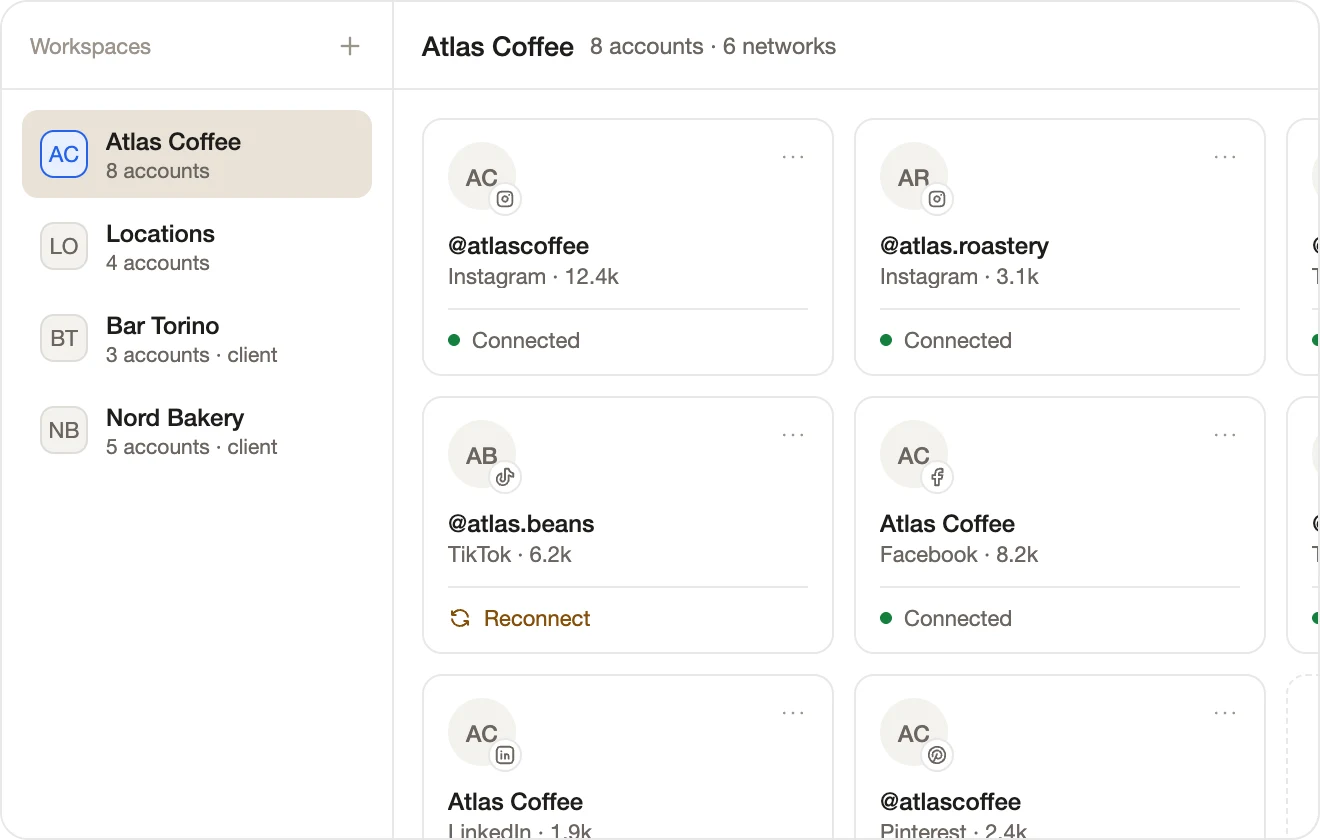Image resolution: width=1320 pixels, height=840 pixels.
Task: Click the TikTok badge icon on @atlas.beans avatar
Action: coord(505,477)
